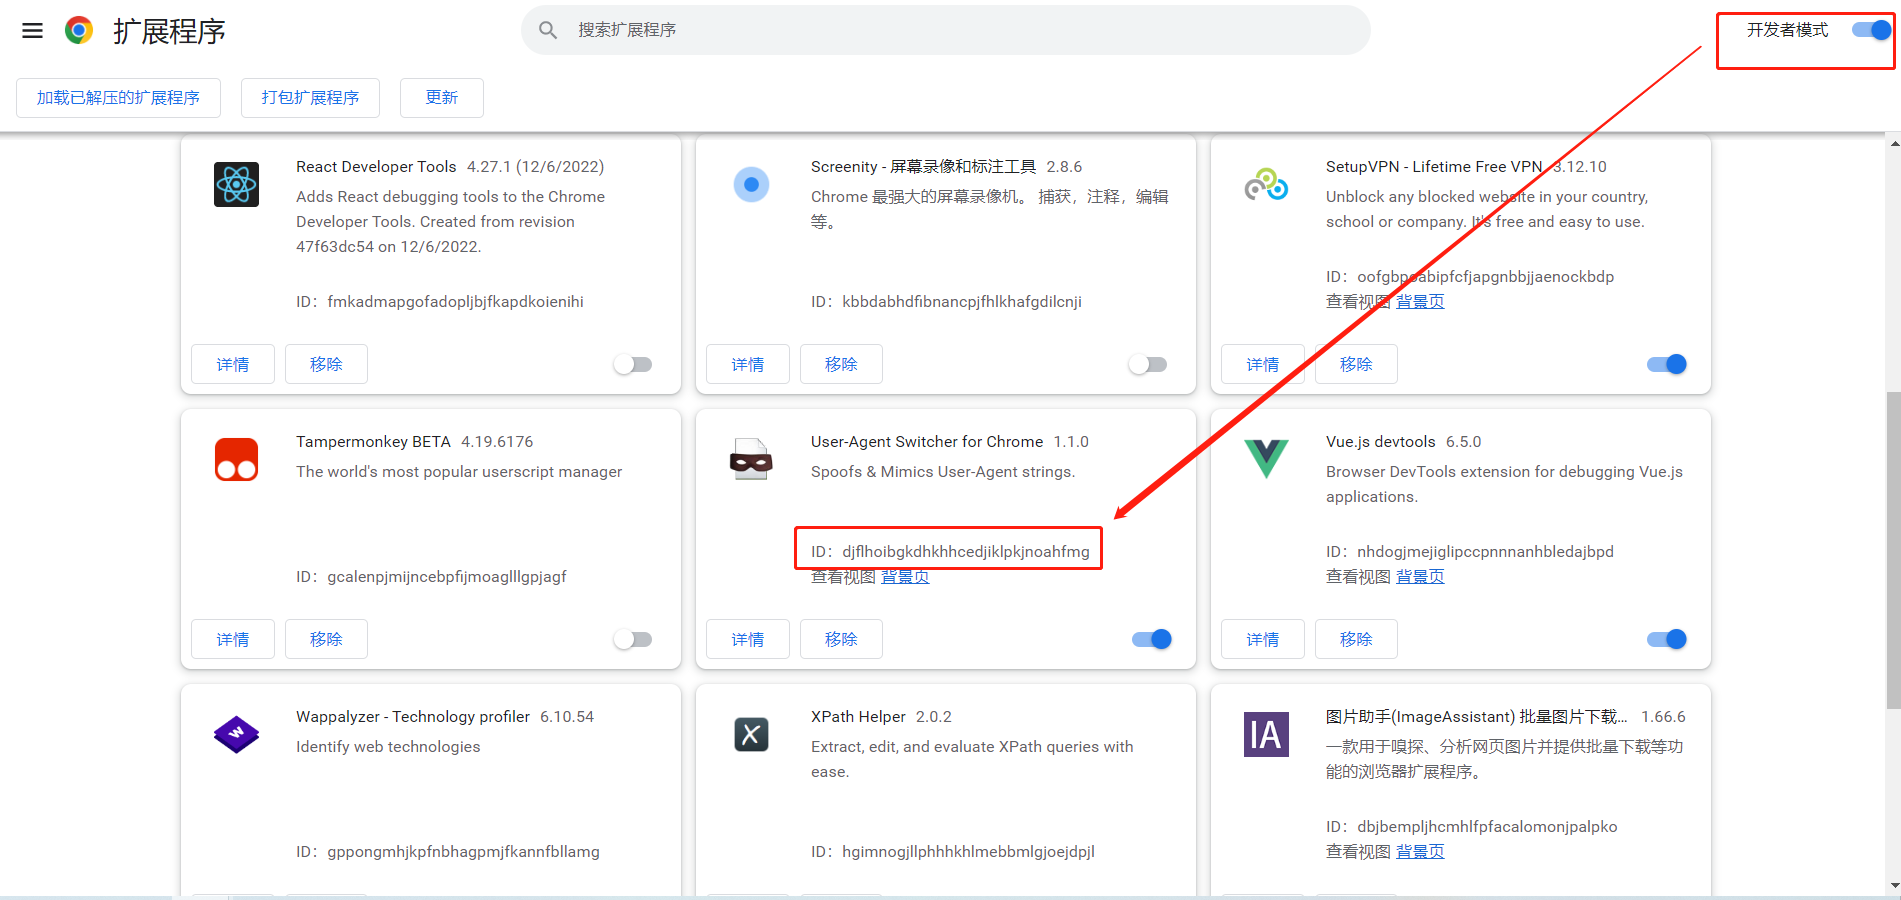Screen dimensions: 1901x900
Task: Click the 扩展程序 page title
Action: point(169,31)
